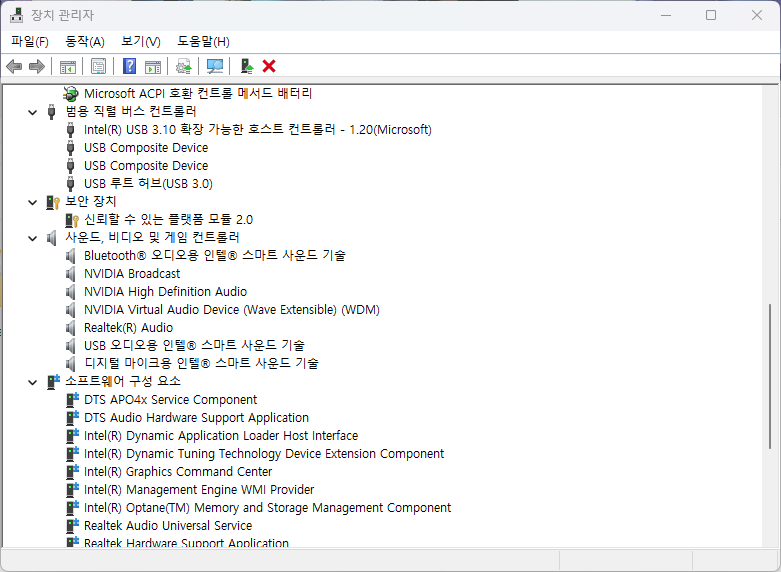Click the 보안 장치 category icon
The width and height of the screenshot is (781, 572).
(x=53, y=202)
